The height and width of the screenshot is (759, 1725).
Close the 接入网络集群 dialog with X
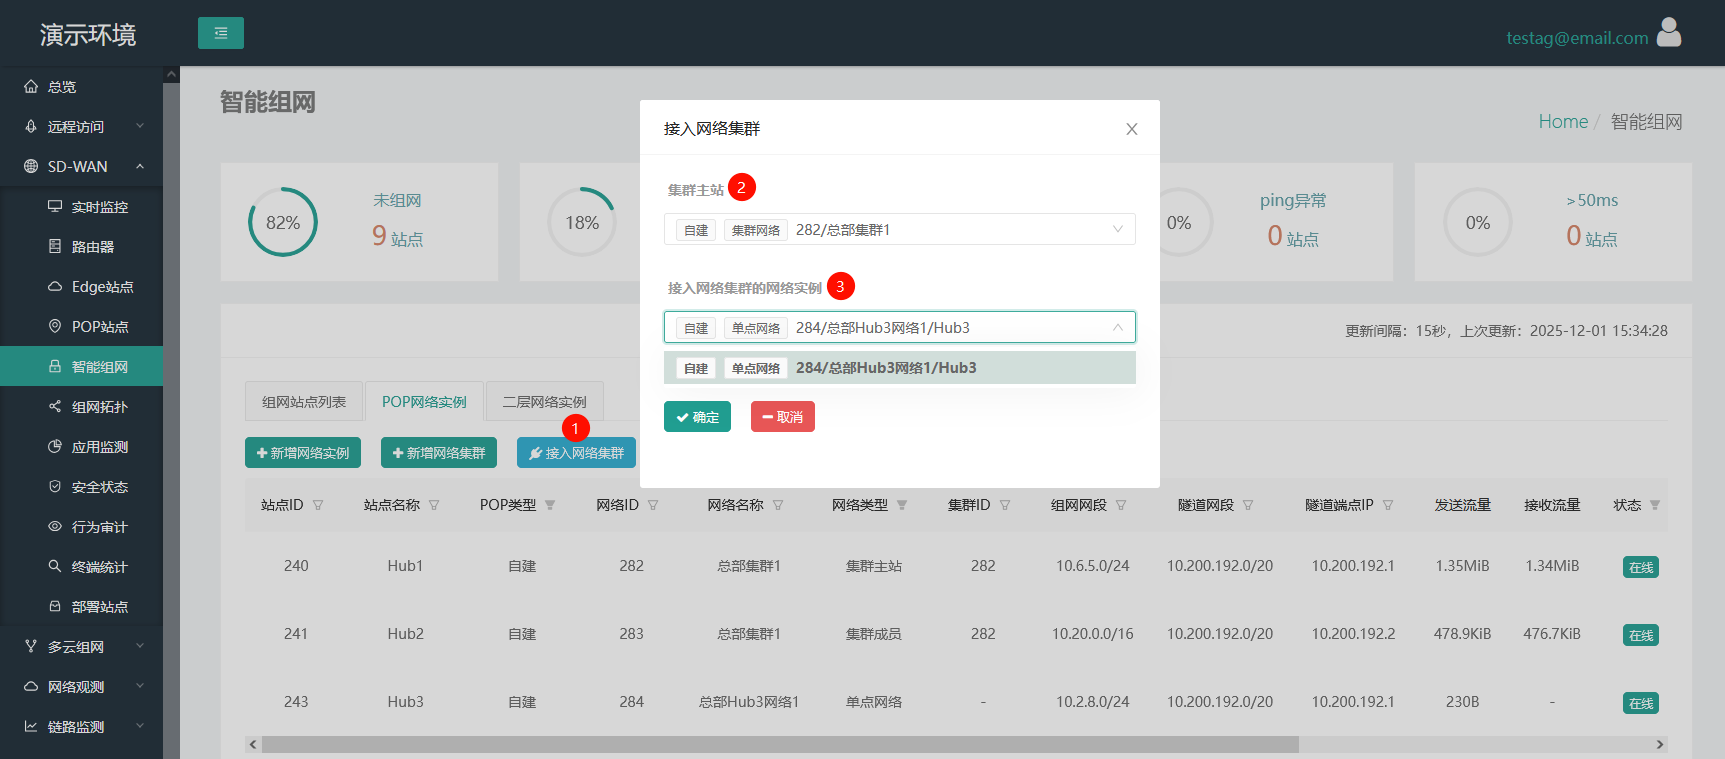click(x=1132, y=129)
